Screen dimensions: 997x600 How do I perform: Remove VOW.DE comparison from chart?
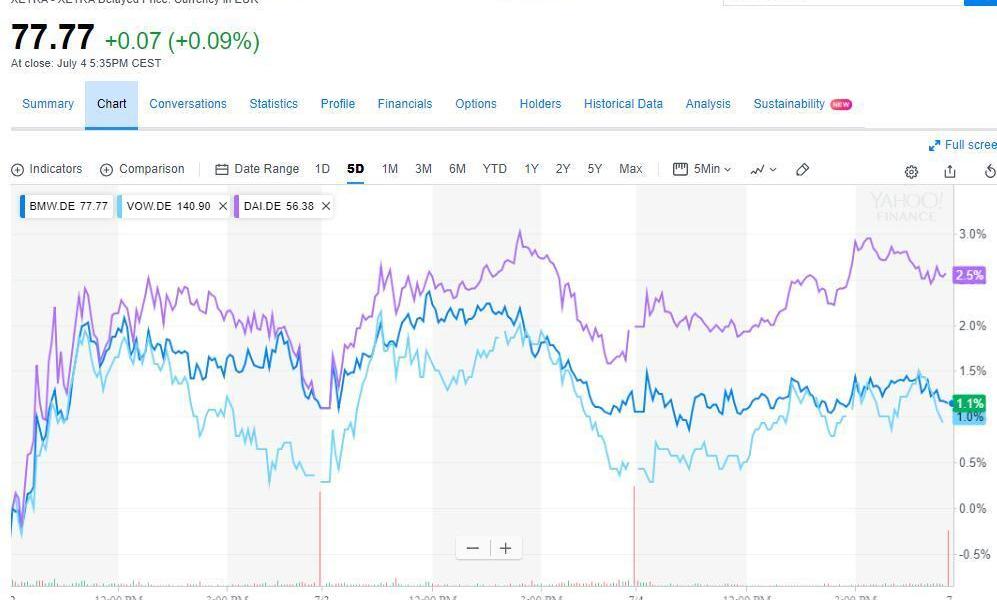222,206
